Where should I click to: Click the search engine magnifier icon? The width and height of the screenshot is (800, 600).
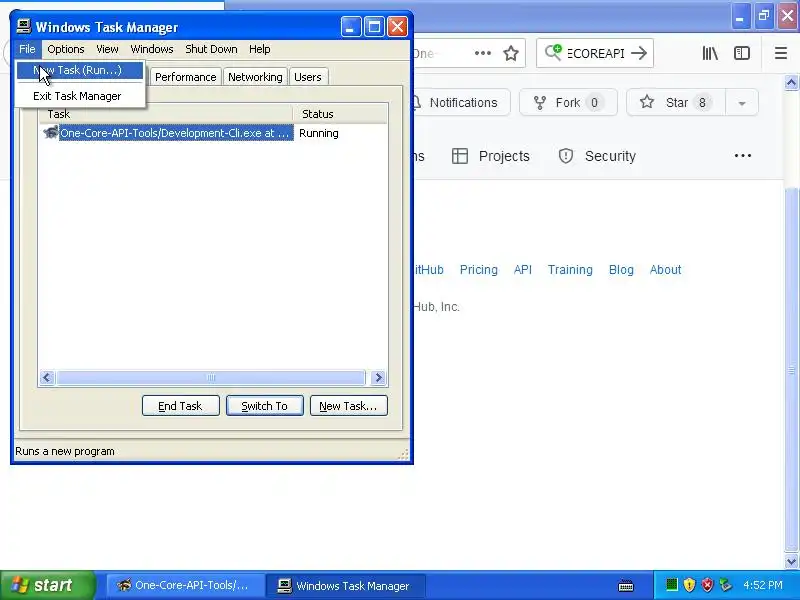tap(554, 53)
